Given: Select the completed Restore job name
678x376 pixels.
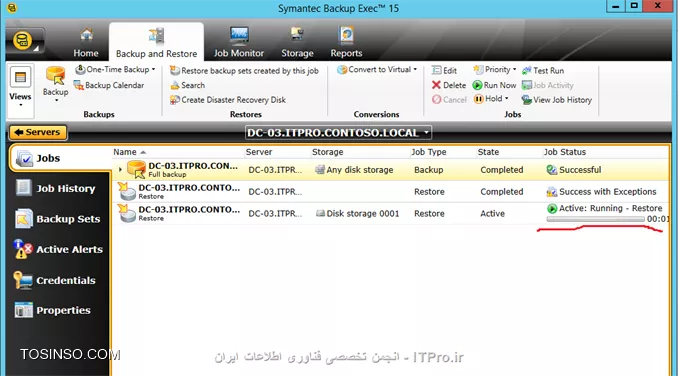Looking at the screenshot, I should pyautogui.click(x=189, y=188).
